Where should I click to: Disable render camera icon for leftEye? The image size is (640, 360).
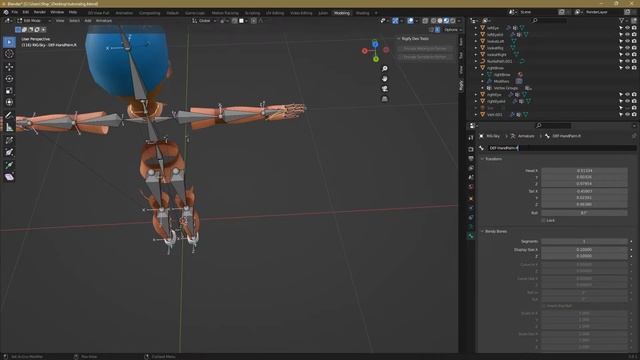pos(634,28)
